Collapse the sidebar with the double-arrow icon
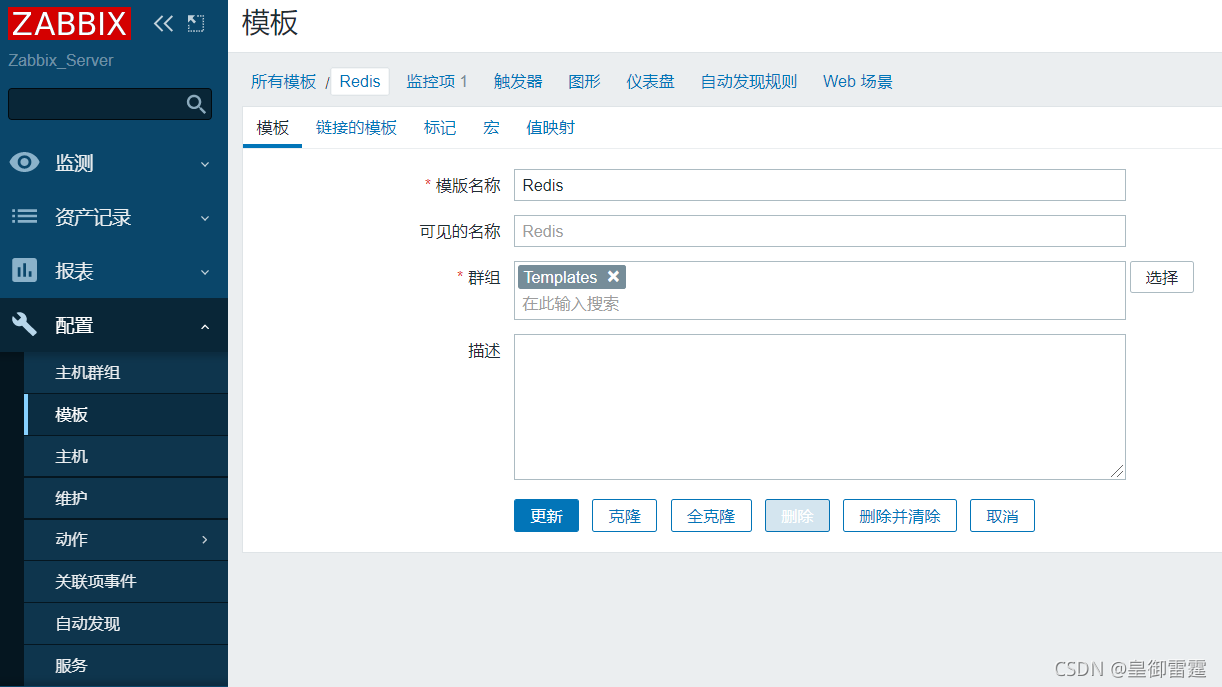The height and width of the screenshot is (687, 1222). [x=162, y=22]
